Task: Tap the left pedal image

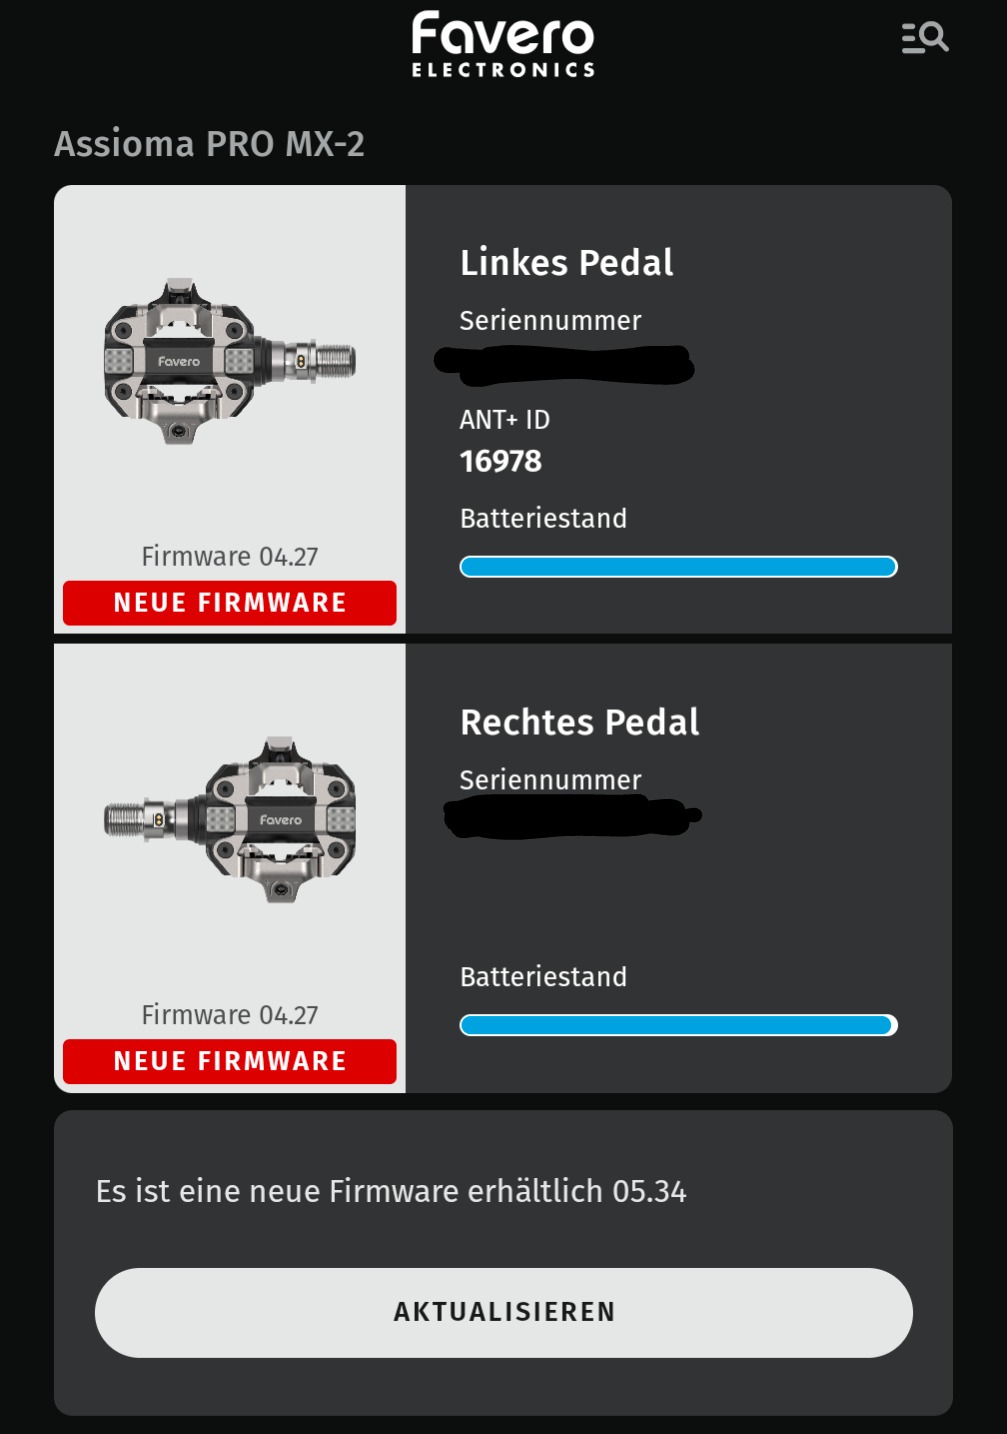Action: coord(230,361)
